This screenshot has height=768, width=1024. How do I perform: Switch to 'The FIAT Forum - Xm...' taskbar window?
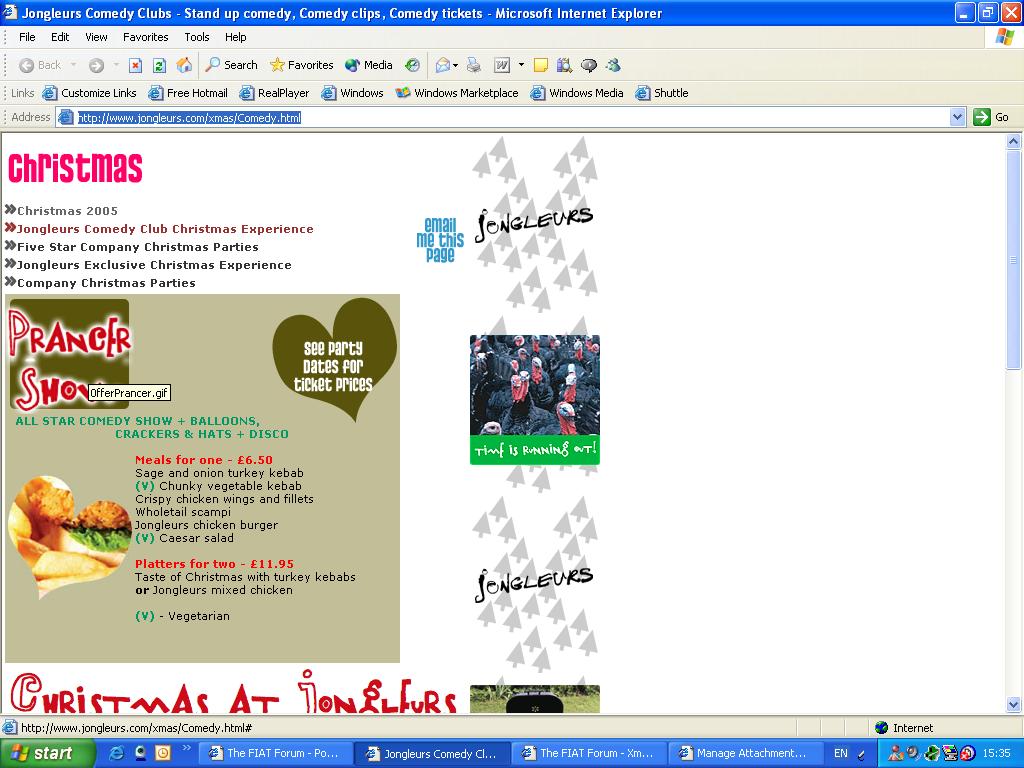588,753
